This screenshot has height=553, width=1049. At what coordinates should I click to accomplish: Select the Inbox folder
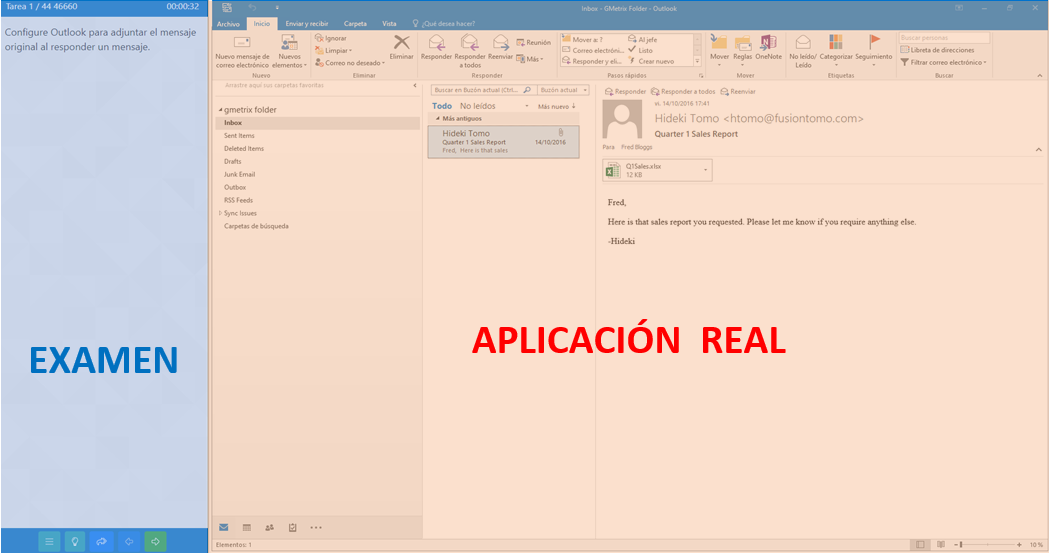(318, 123)
